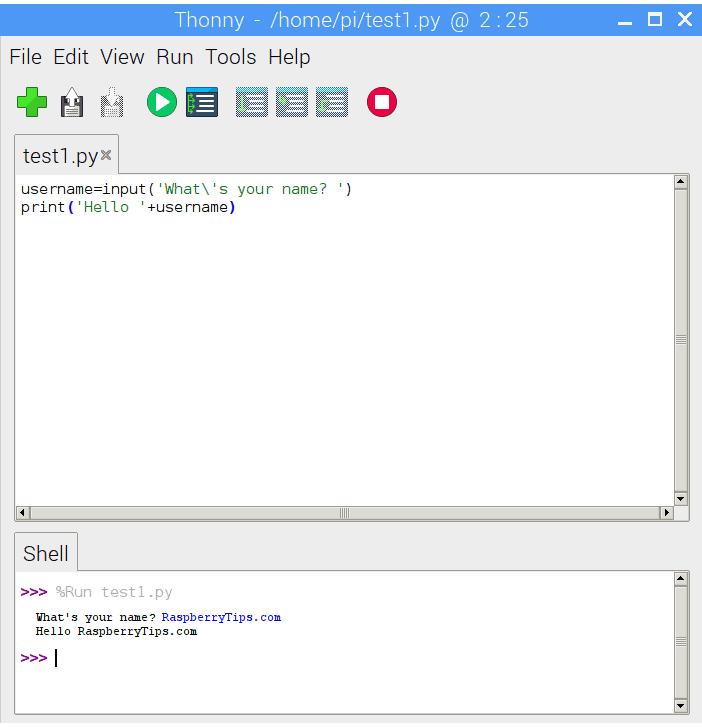Open the Run menu
702x727 pixels.
(x=174, y=57)
